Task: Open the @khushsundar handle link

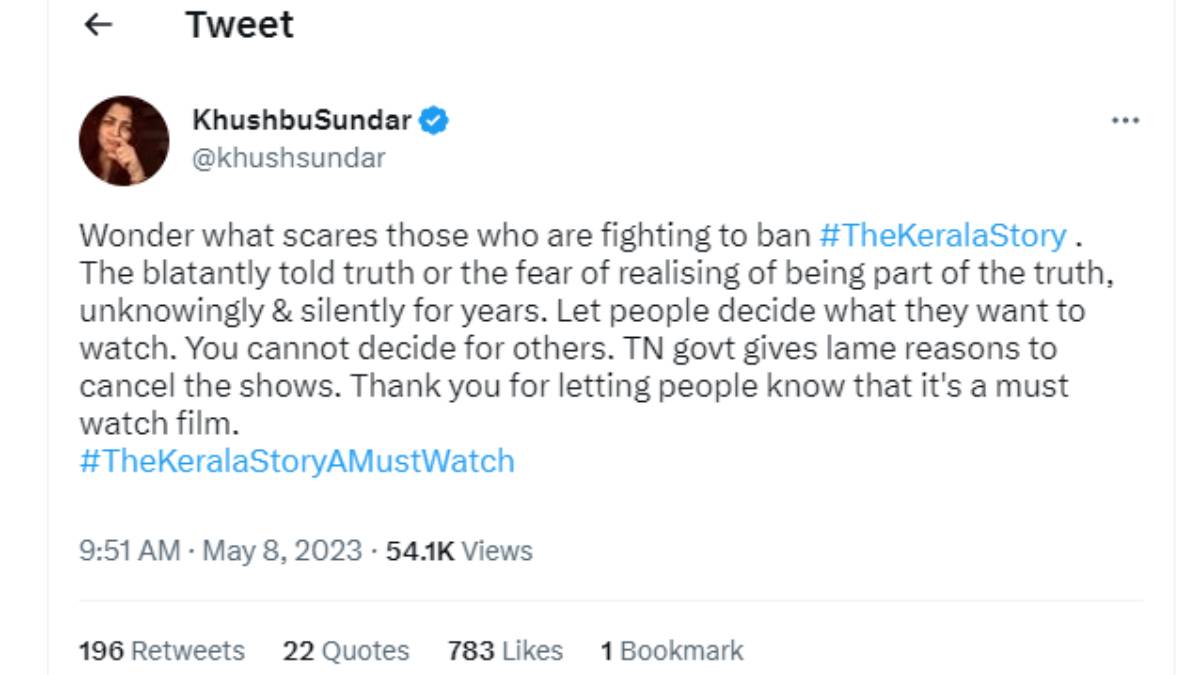Action: [288, 158]
